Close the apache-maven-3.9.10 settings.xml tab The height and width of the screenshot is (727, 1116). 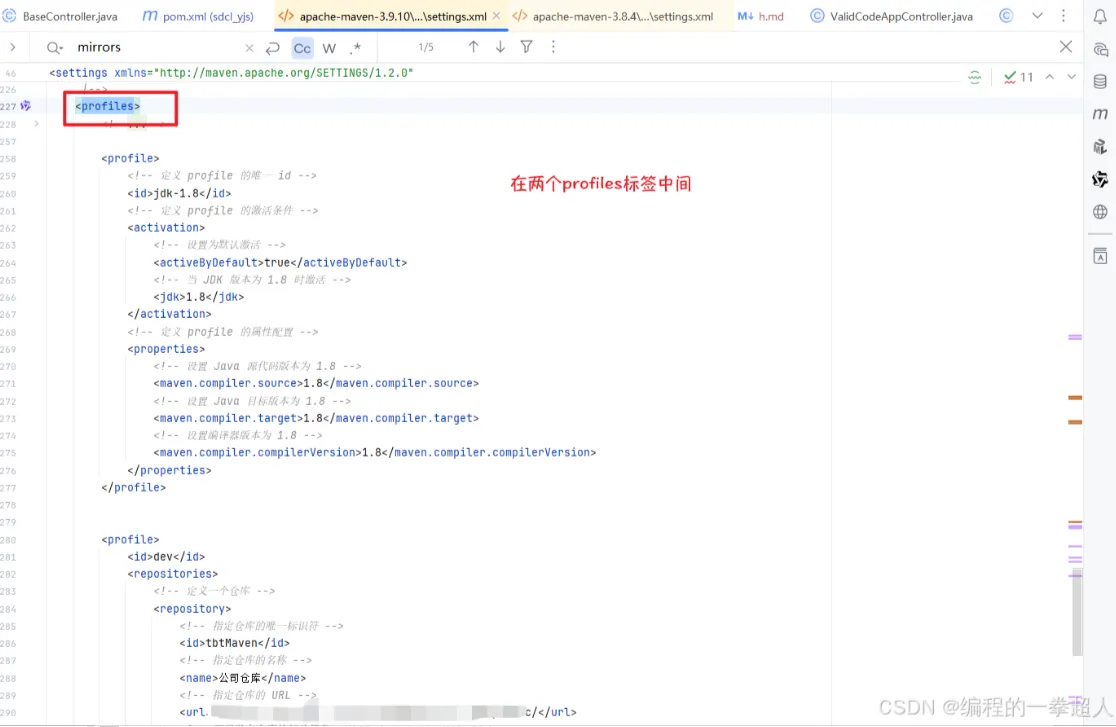point(496,16)
